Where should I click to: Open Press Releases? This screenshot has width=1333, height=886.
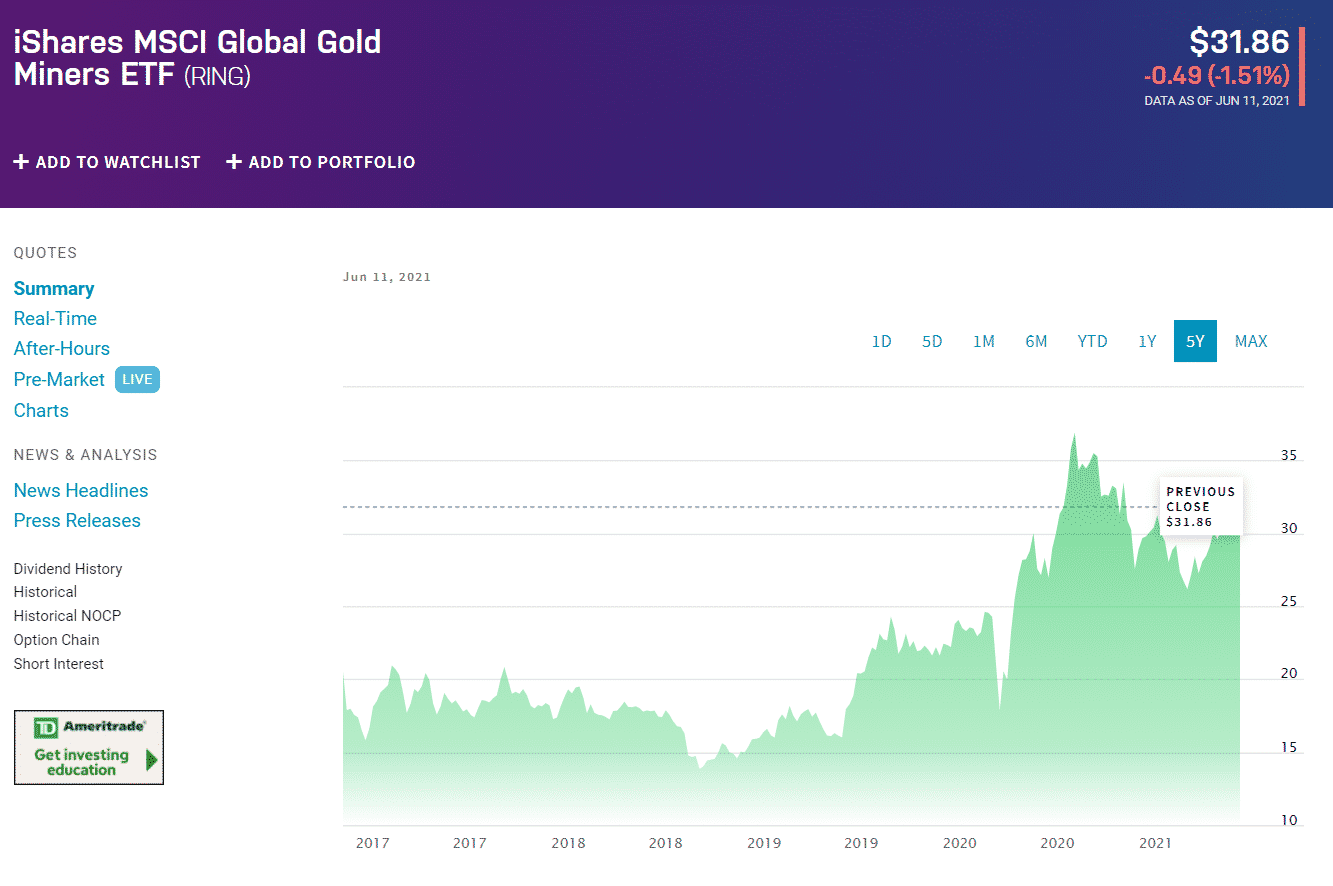77,521
